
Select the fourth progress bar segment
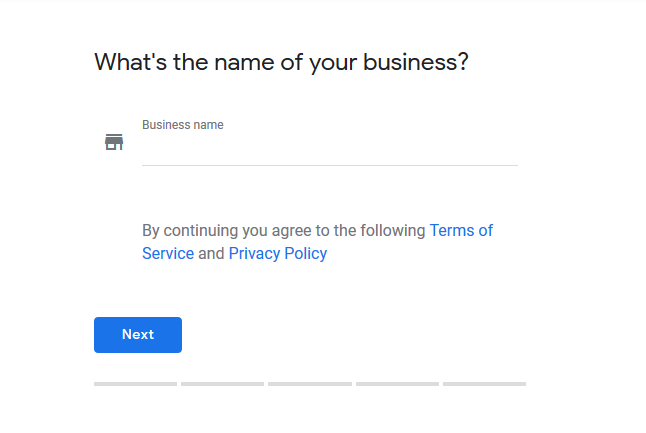[x=397, y=384]
